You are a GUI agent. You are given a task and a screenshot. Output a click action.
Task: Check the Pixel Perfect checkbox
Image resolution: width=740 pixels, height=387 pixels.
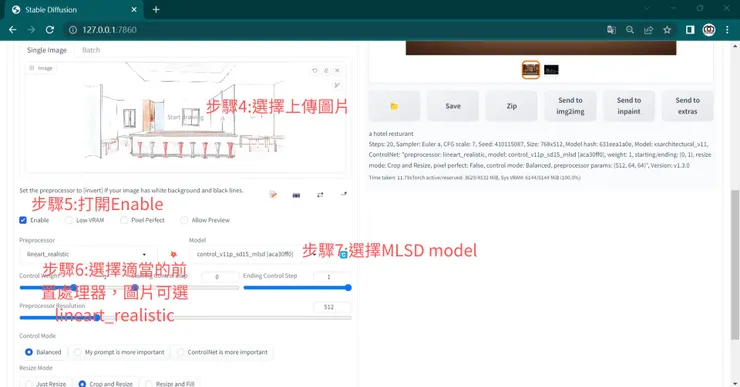[x=124, y=220]
